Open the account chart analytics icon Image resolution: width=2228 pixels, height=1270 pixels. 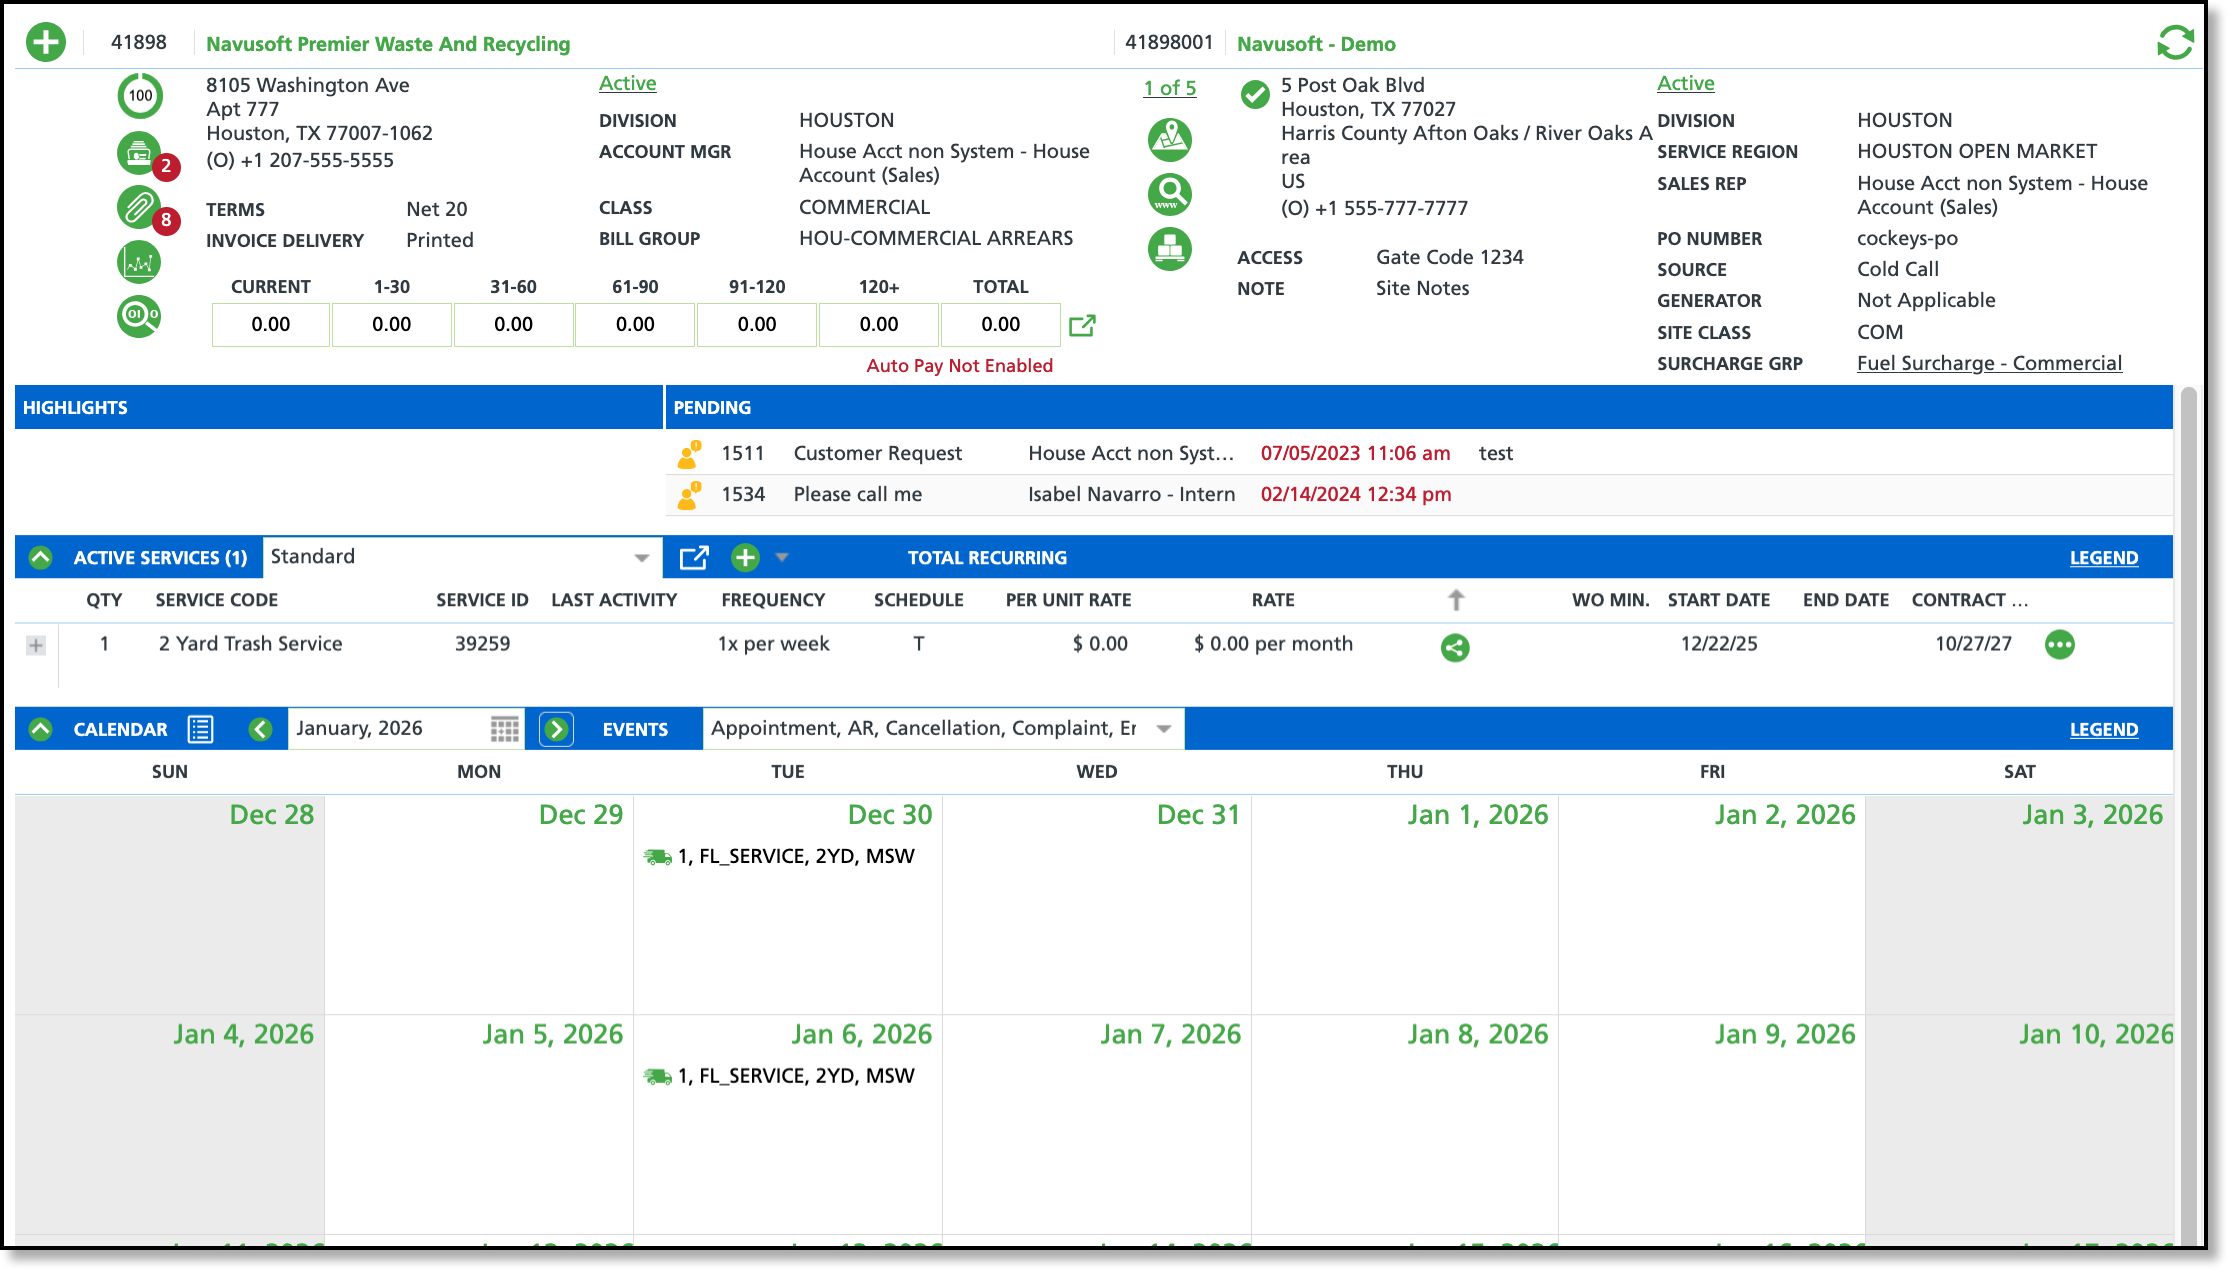pyautogui.click(x=139, y=262)
